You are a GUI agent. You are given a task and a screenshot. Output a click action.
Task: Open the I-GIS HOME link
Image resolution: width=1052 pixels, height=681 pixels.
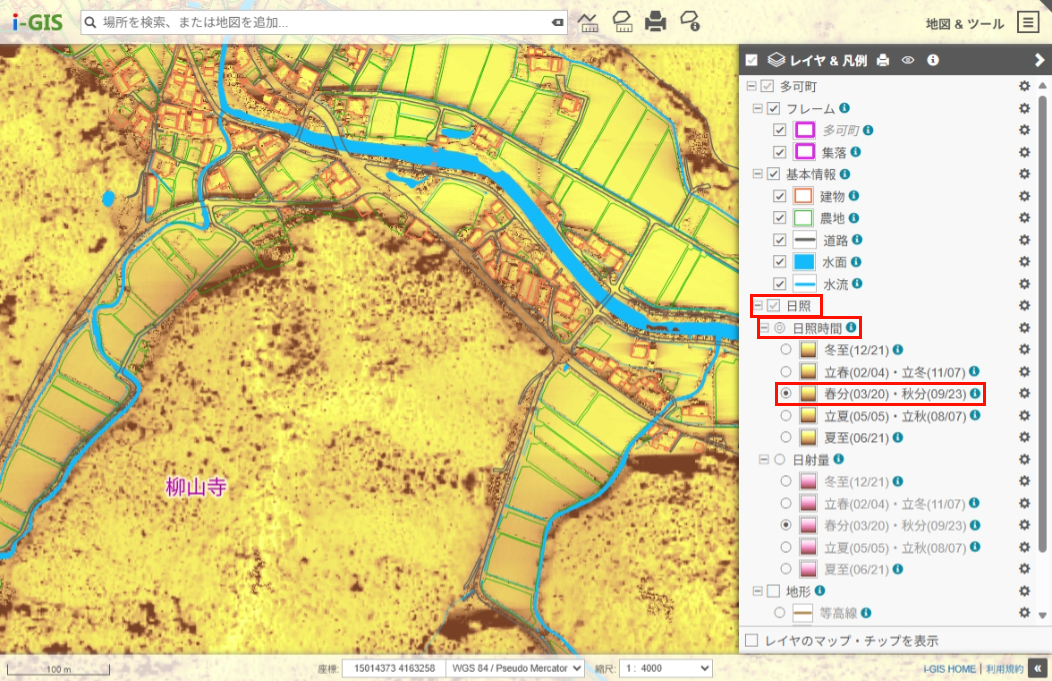[x=949, y=669]
